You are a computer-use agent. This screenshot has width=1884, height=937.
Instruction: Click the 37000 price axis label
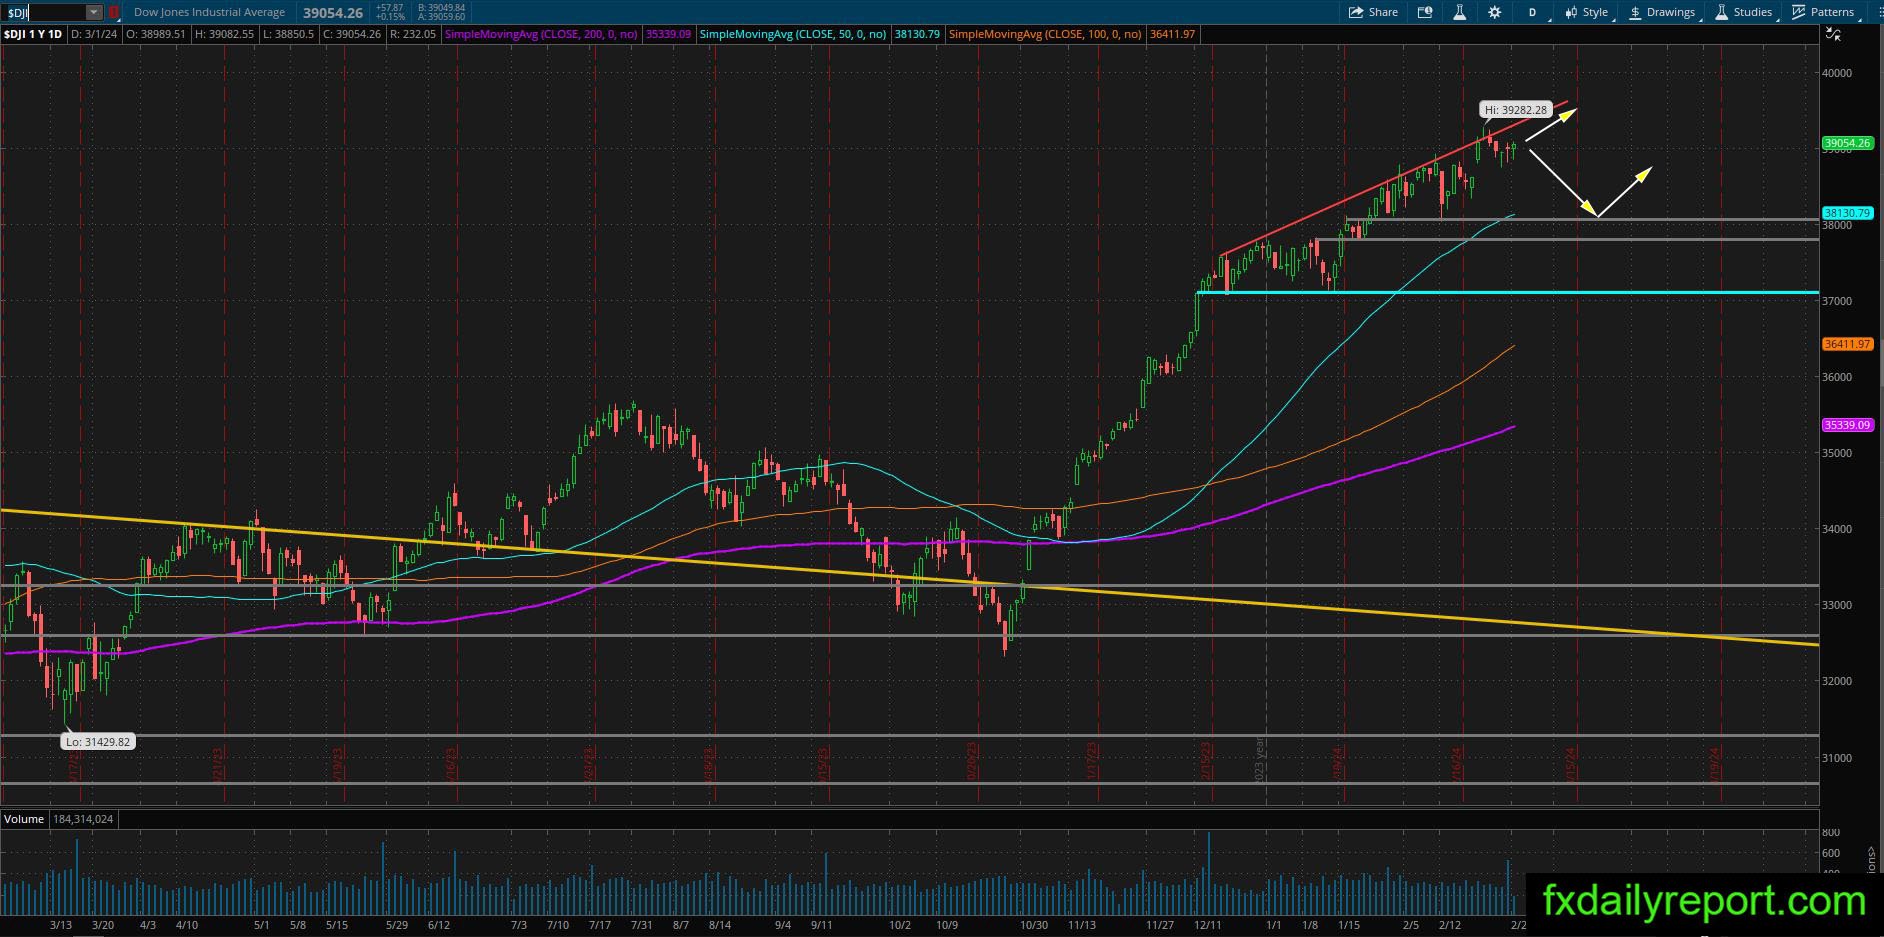(1837, 301)
